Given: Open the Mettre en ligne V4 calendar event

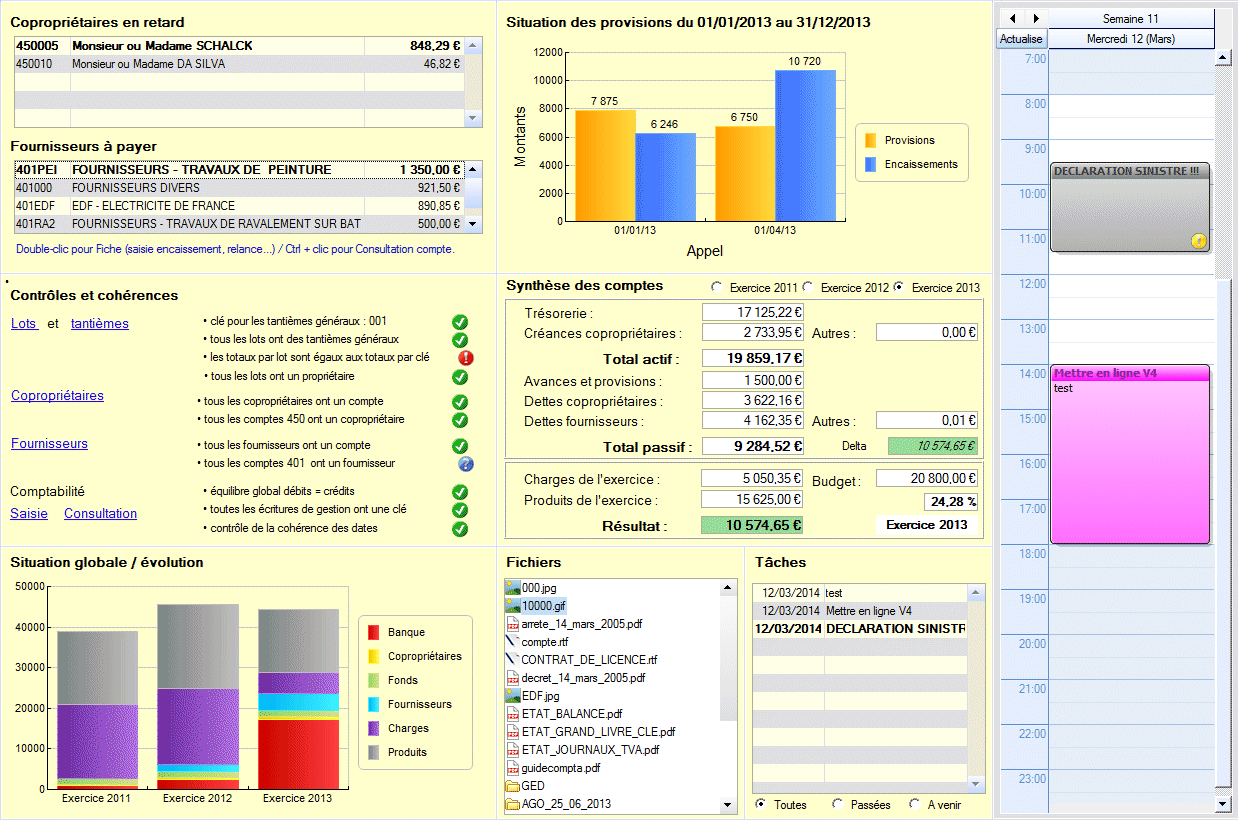Looking at the screenshot, I should tap(1130, 454).
